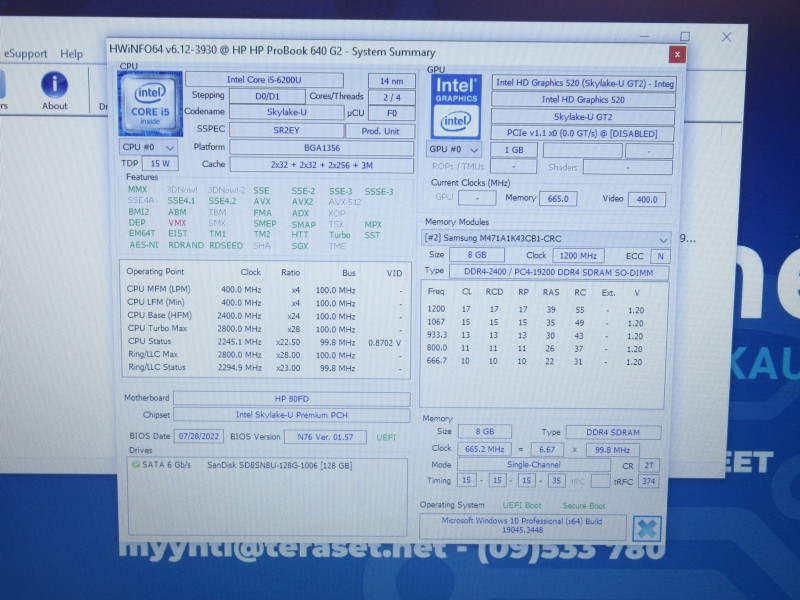Click the module clock 1200 MHz field

[578, 256]
